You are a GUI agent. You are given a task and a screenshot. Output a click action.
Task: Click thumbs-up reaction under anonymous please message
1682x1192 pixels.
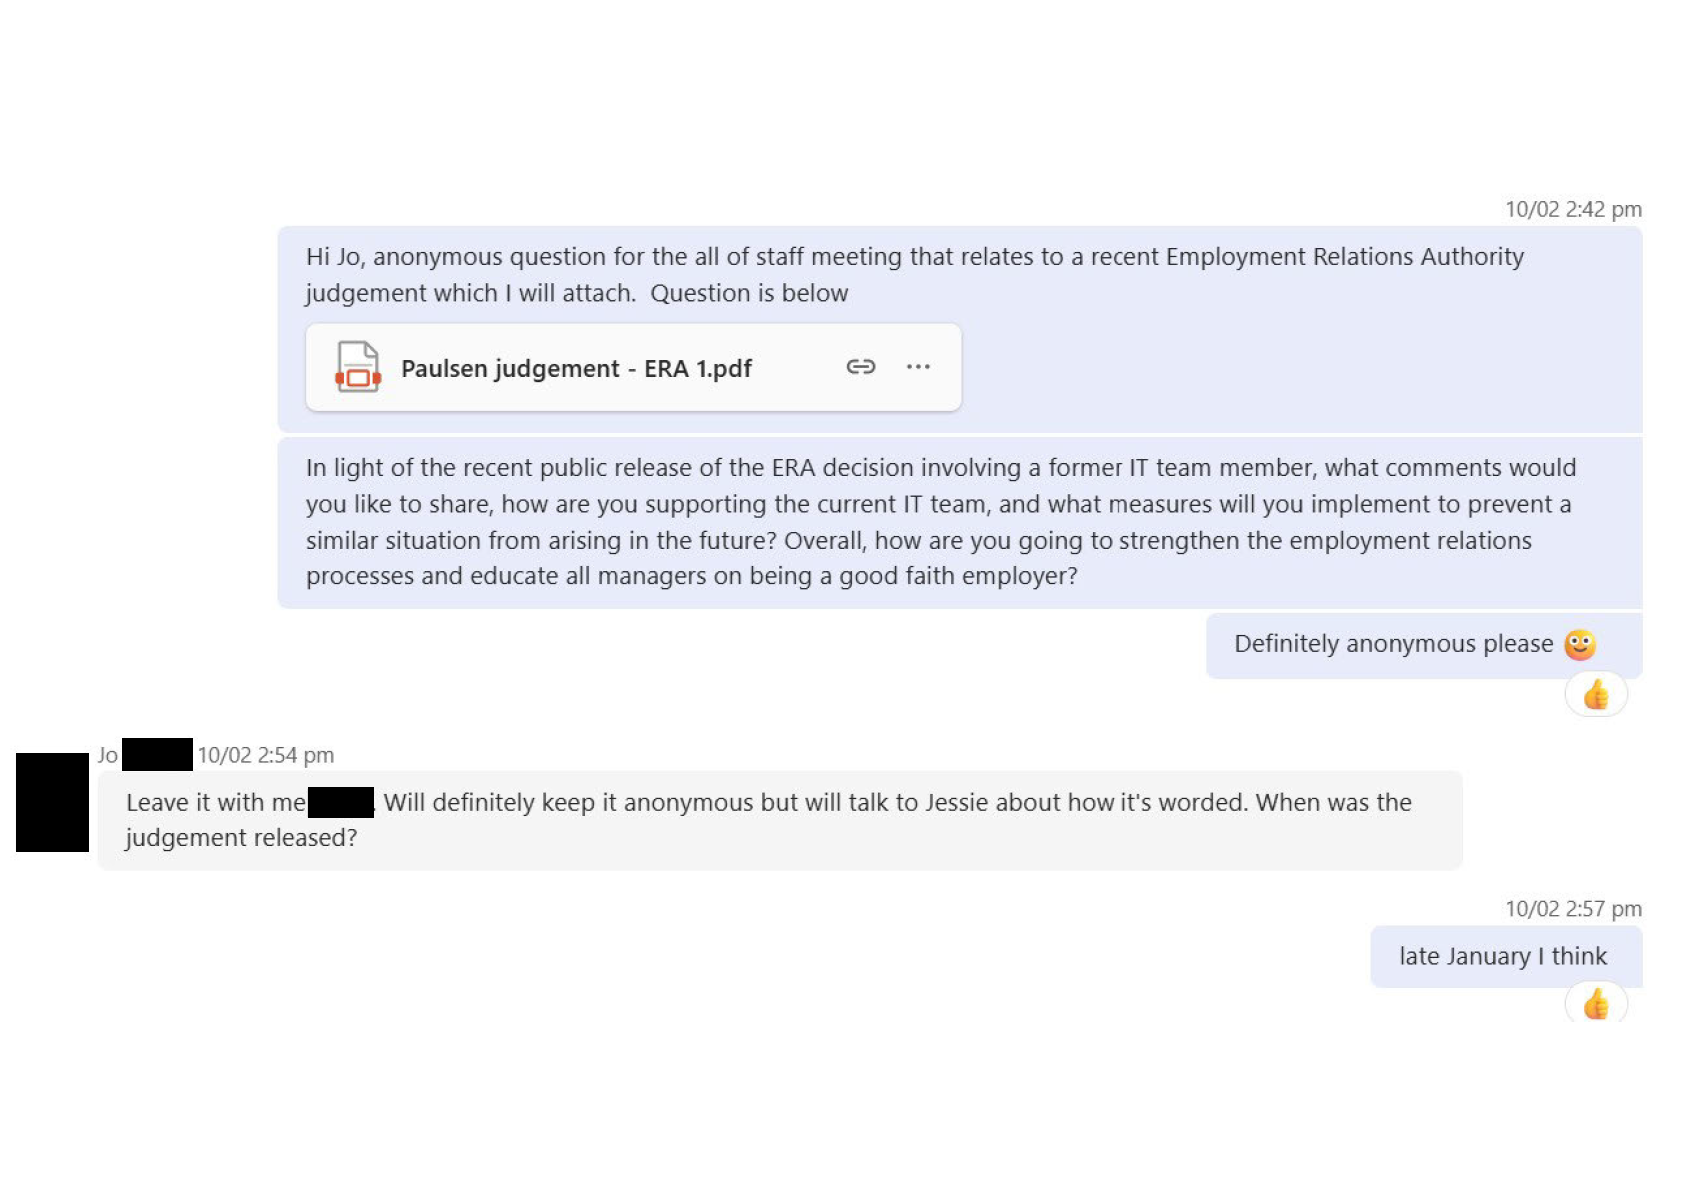click(1596, 694)
